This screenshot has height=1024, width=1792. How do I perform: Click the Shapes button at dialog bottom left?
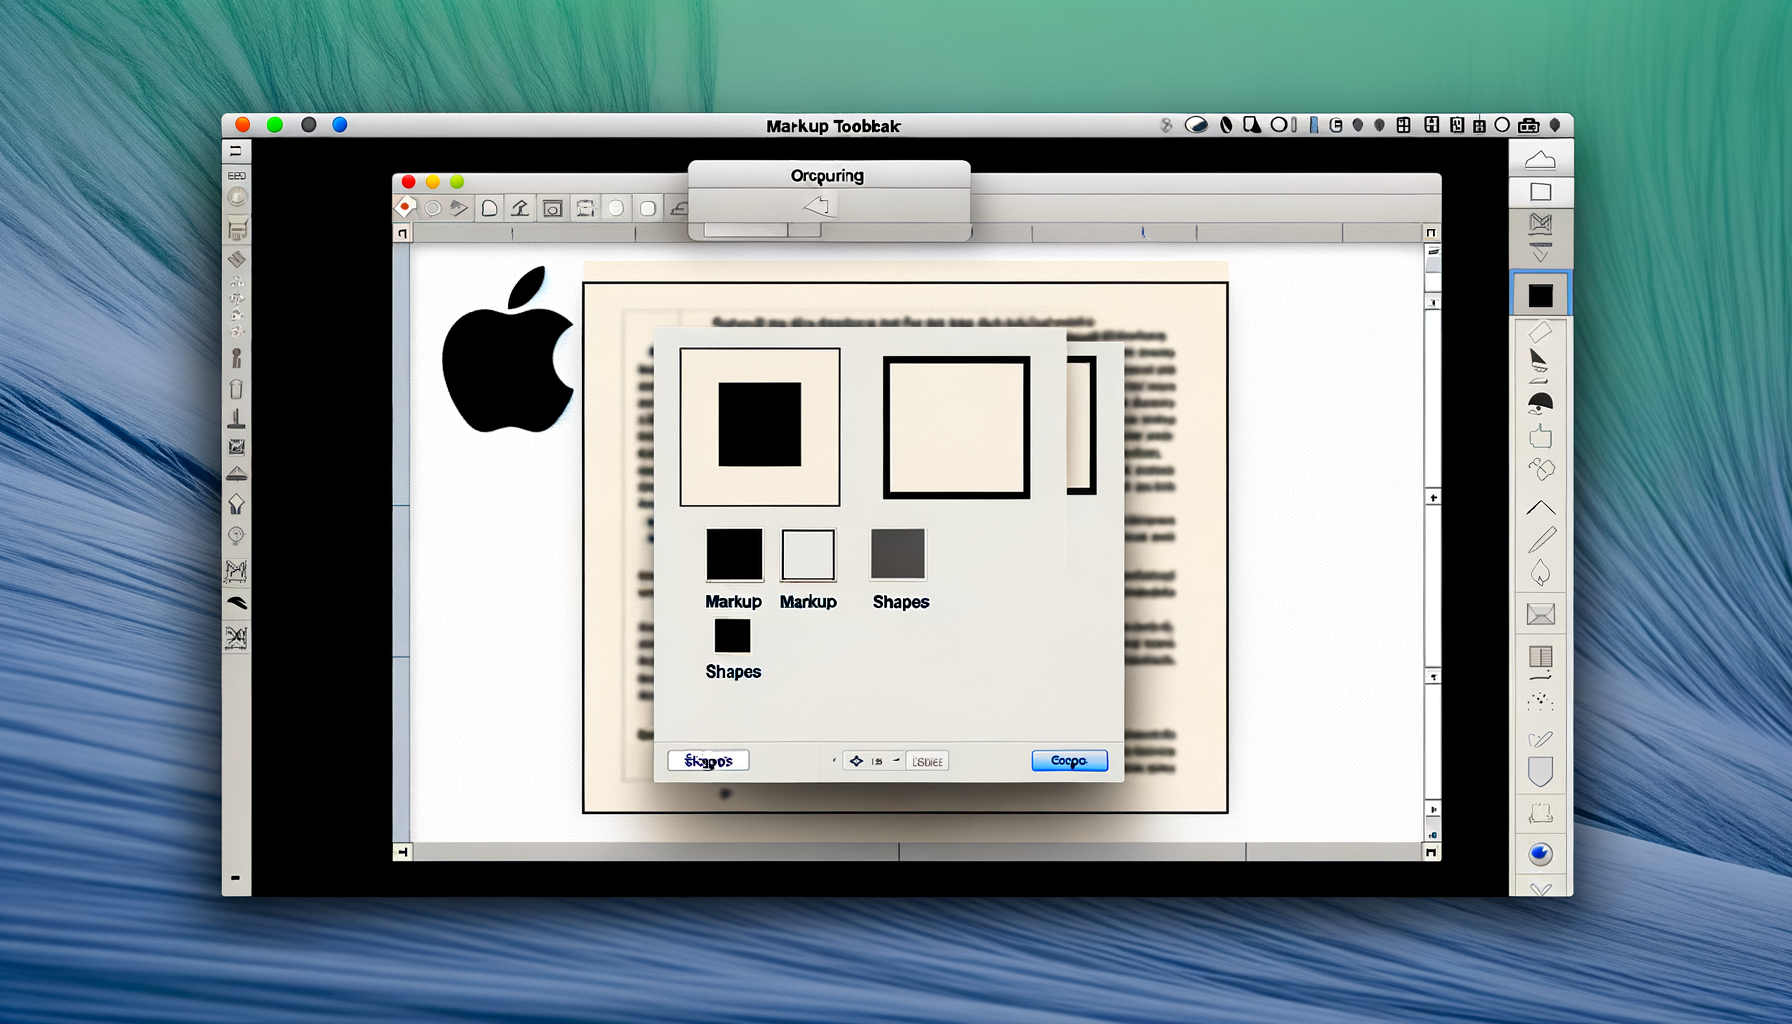(708, 760)
